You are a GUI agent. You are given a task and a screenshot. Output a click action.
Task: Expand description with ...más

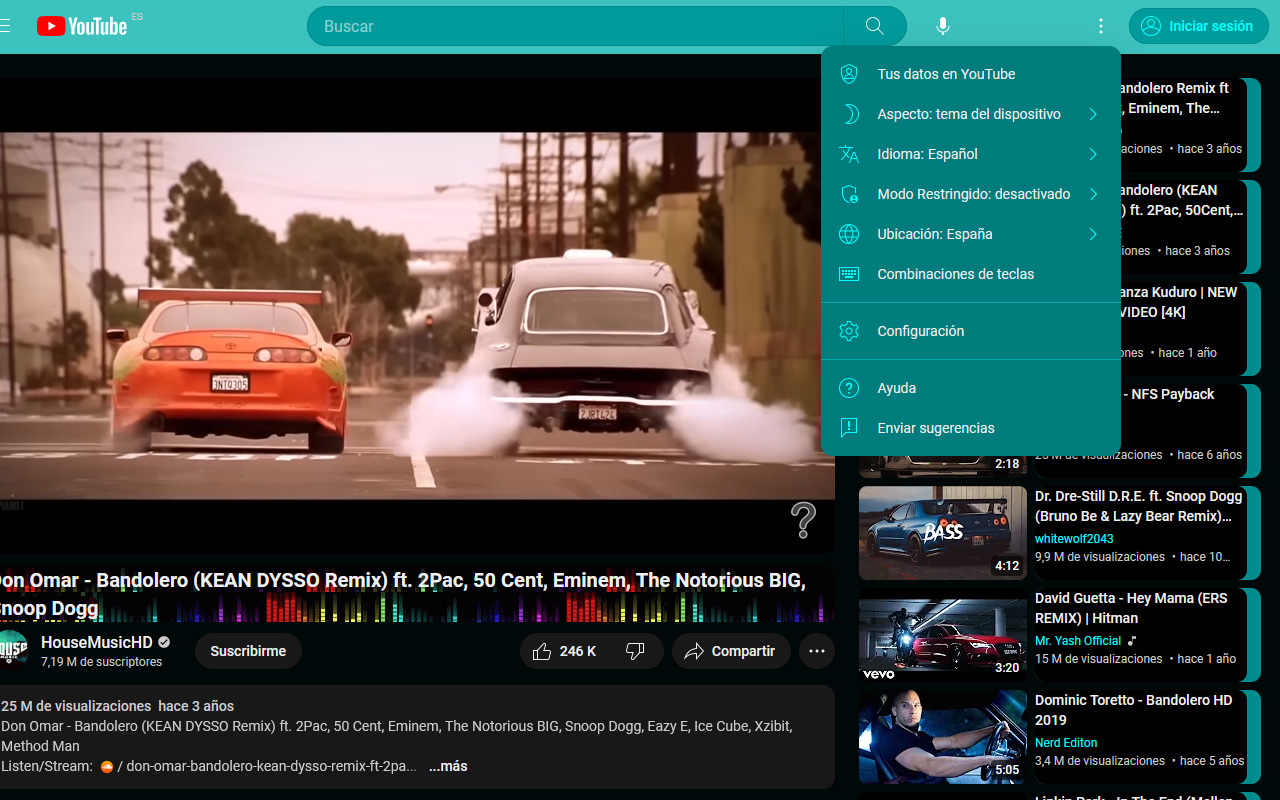pyautogui.click(x=448, y=766)
